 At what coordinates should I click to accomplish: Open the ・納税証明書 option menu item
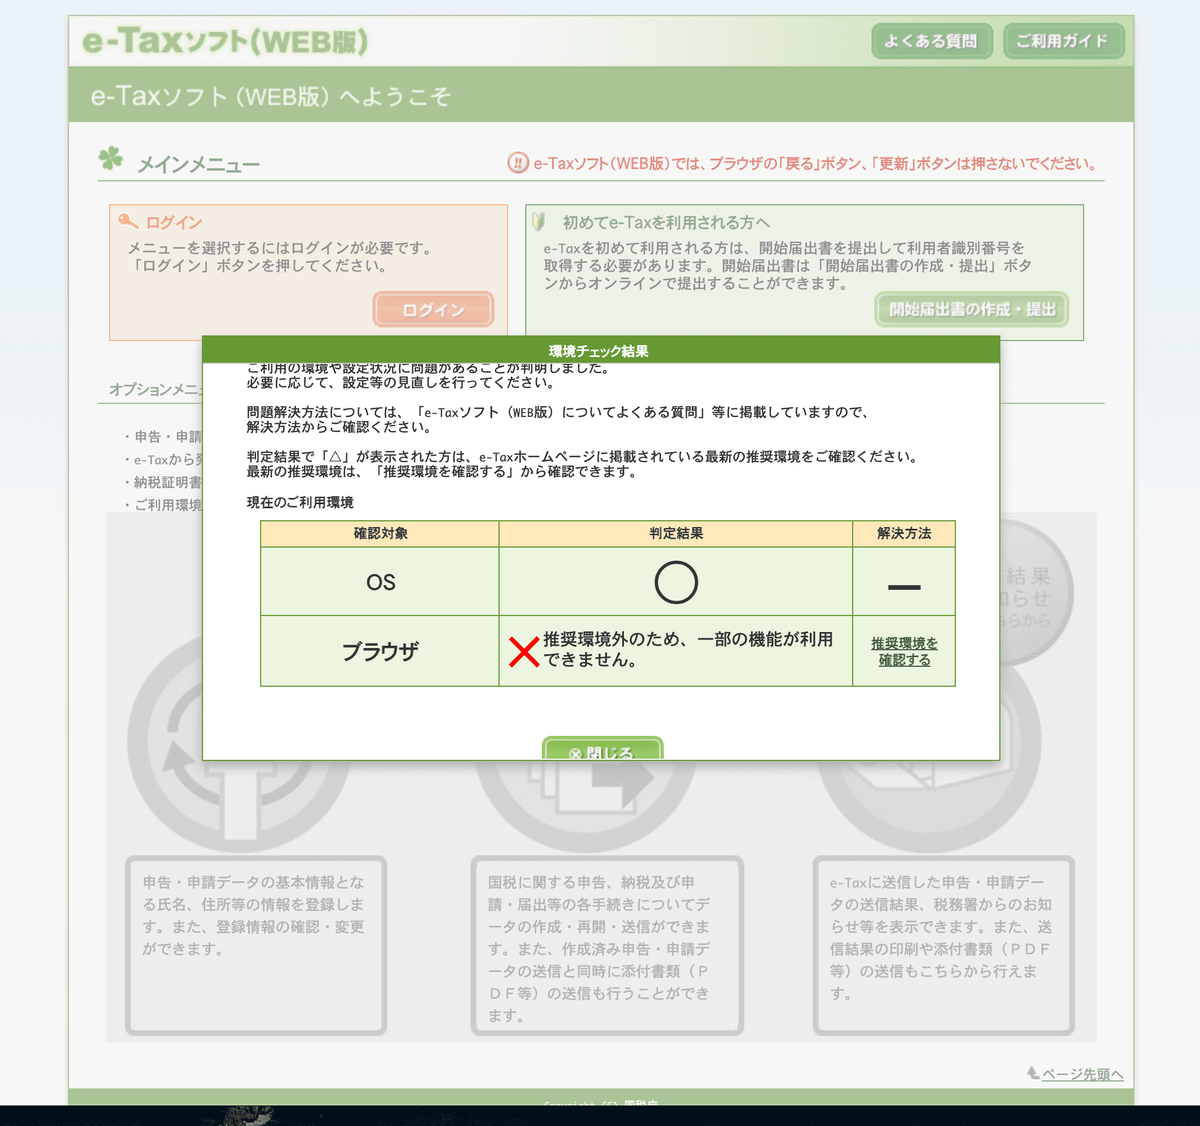(x=162, y=482)
